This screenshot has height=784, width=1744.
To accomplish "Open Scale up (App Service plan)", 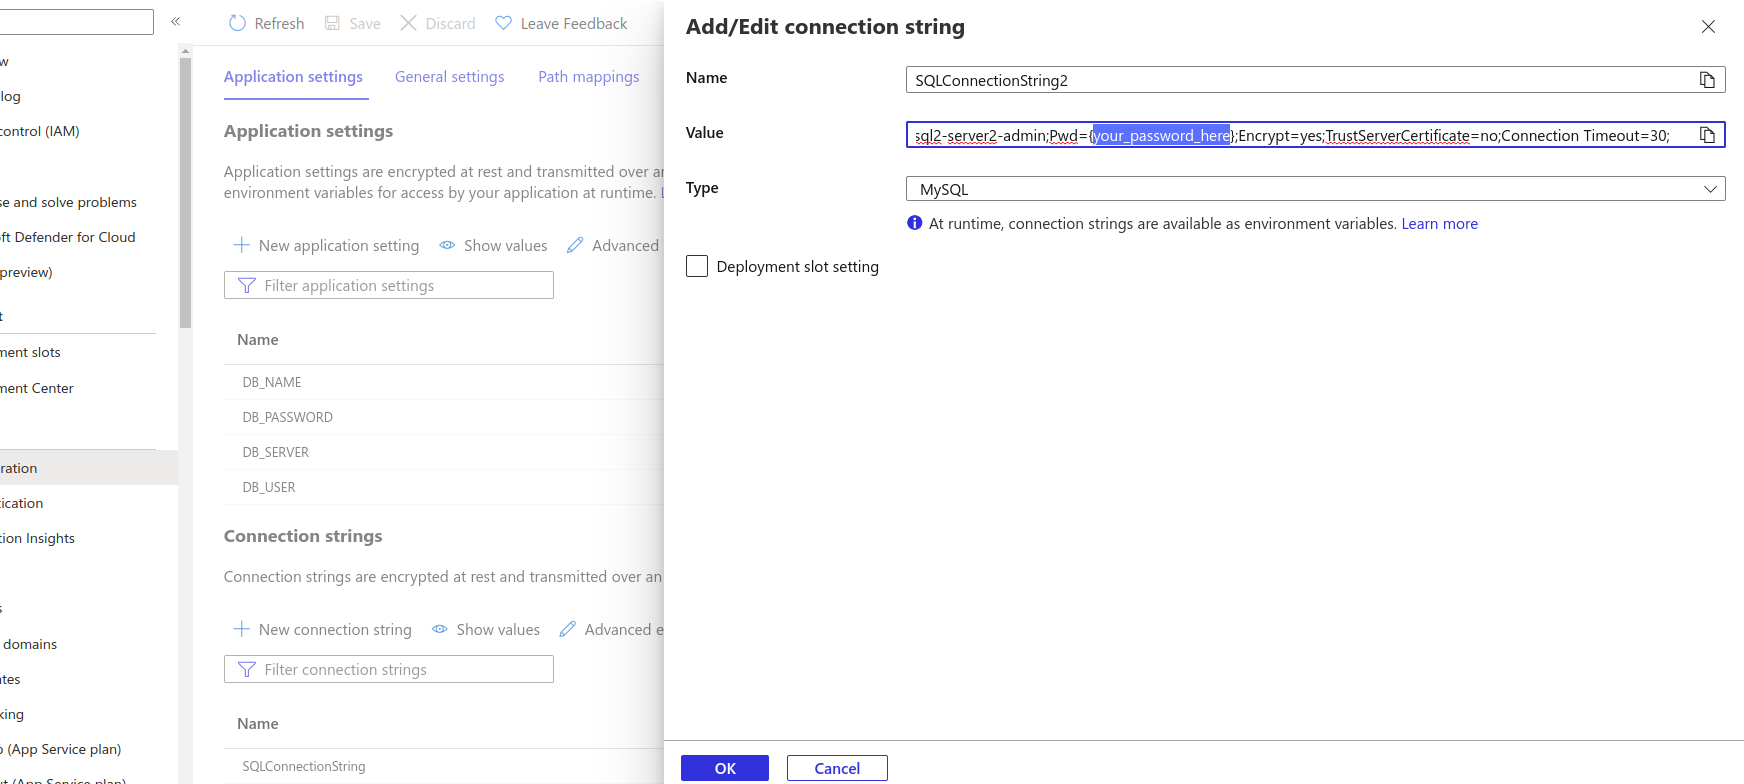I will [x=61, y=749].
